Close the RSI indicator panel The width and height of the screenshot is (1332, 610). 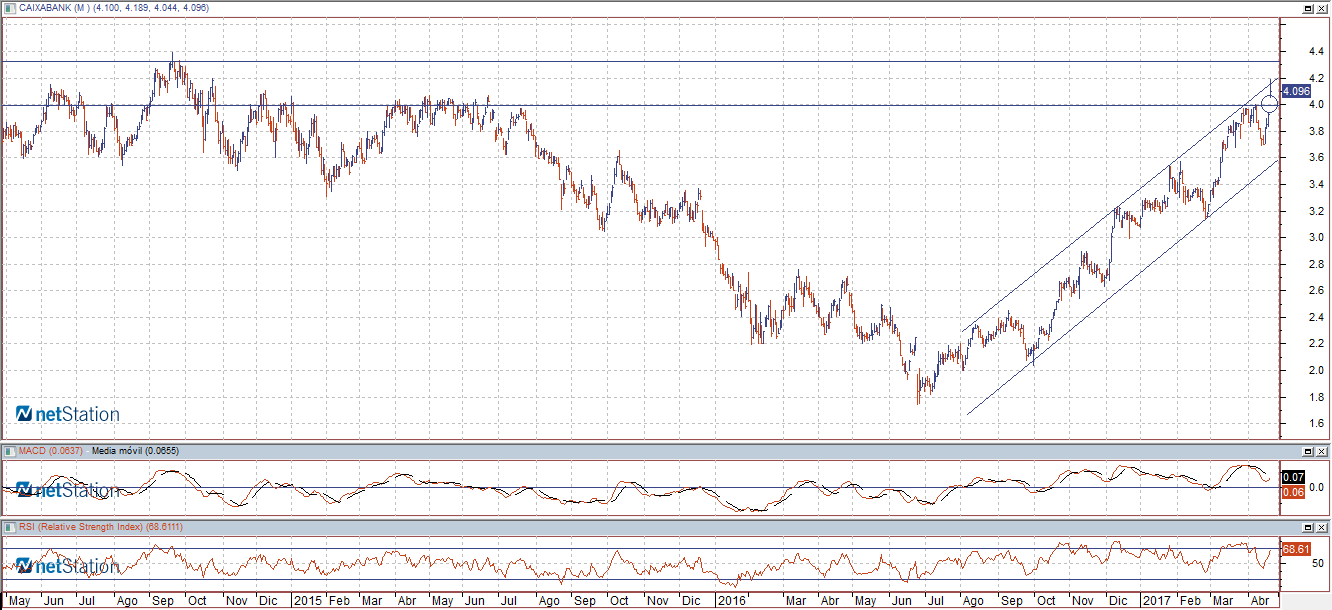1321,526
